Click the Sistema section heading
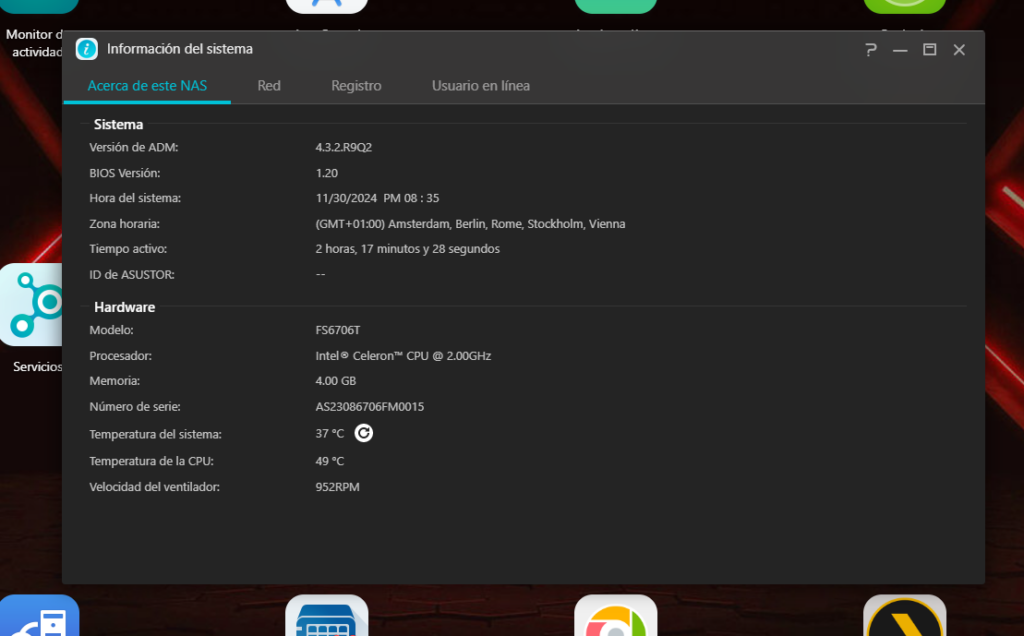1024x636 pixels. (x=118, y=124)
